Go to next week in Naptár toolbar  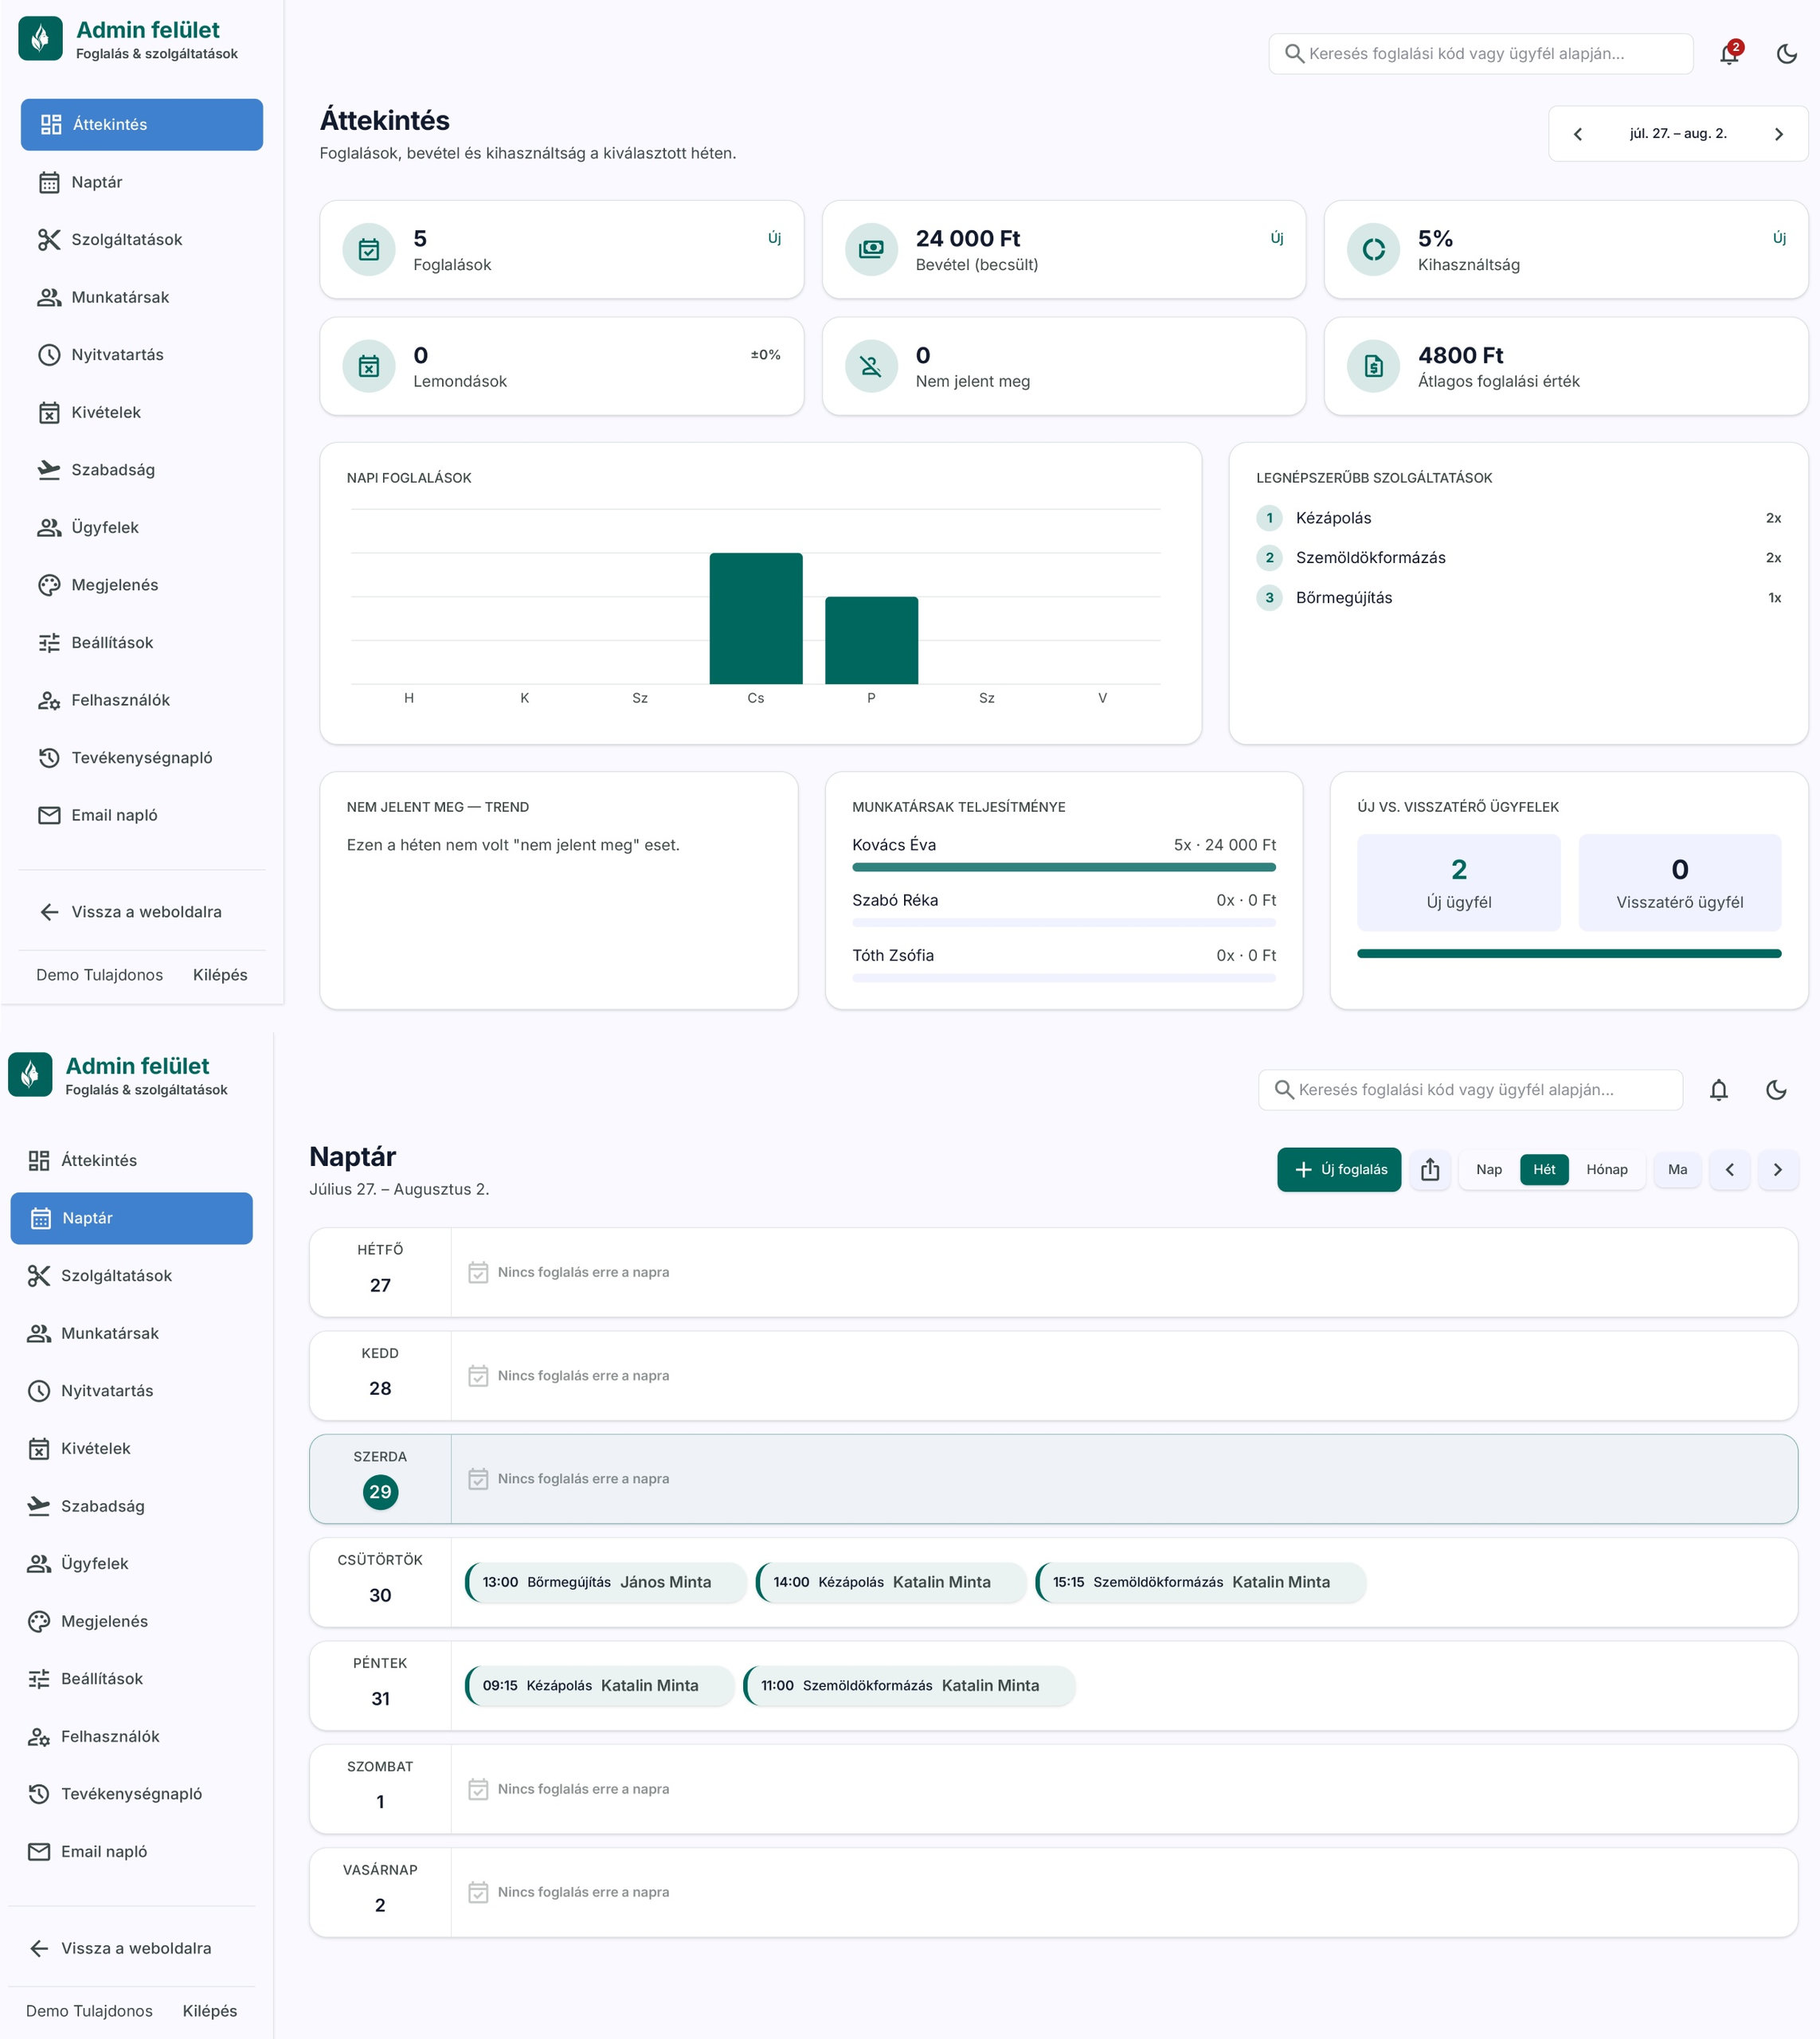pos(1778,1170)
